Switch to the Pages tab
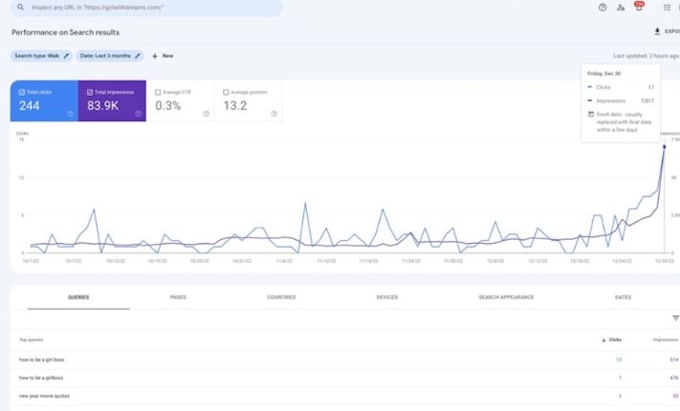This screenshot has width=680, height=411. (x=178, y=297)
